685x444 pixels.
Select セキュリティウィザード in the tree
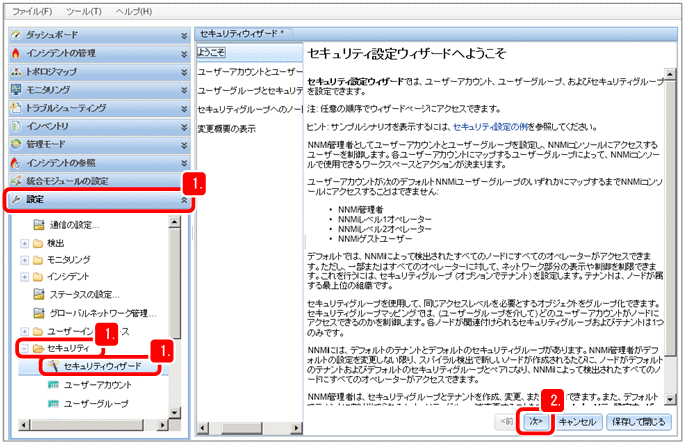point(102,366)
